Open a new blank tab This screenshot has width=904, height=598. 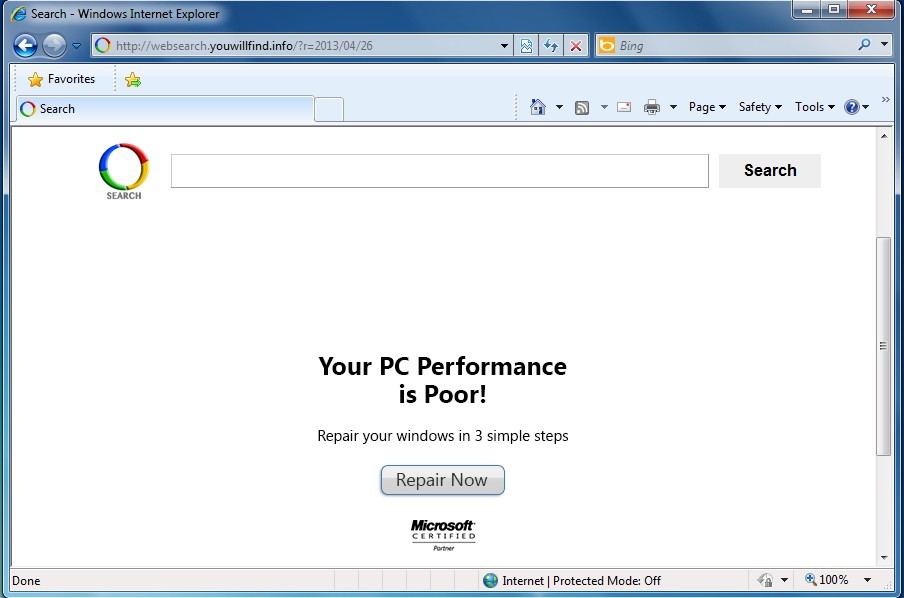pyautogui.click(x=329, y=110)
